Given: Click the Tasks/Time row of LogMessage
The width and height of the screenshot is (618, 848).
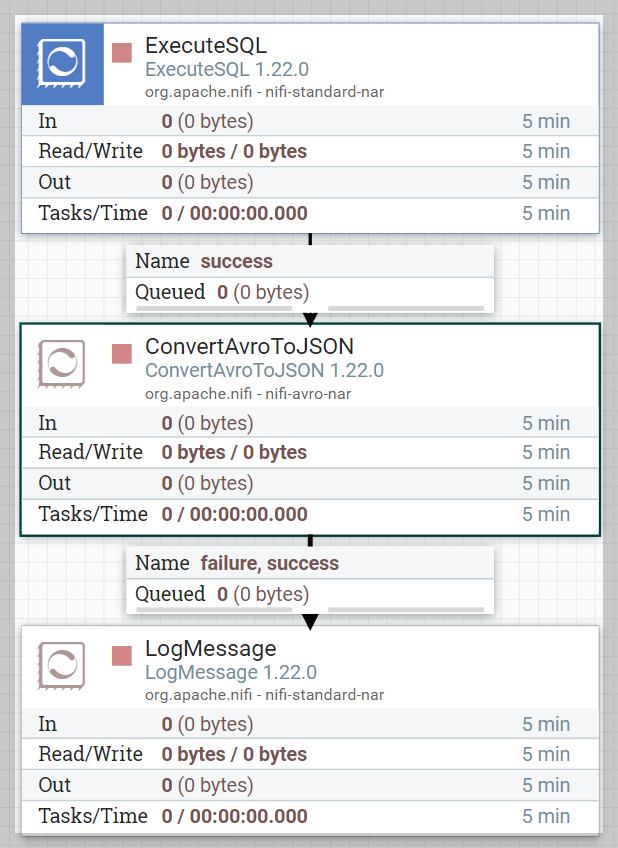Looking at the screenshot, I should pyautogui.click(x=310, y=817).
